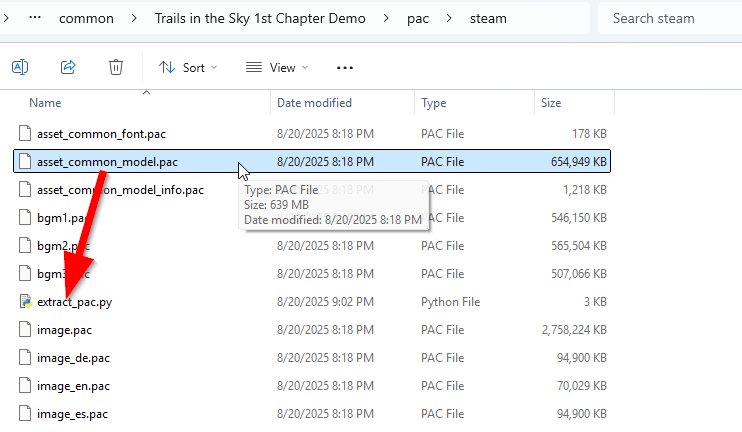This screenshot has width=742, height=432.
Task: Select image_es.pac file name
Action: (x=72, y=414)
